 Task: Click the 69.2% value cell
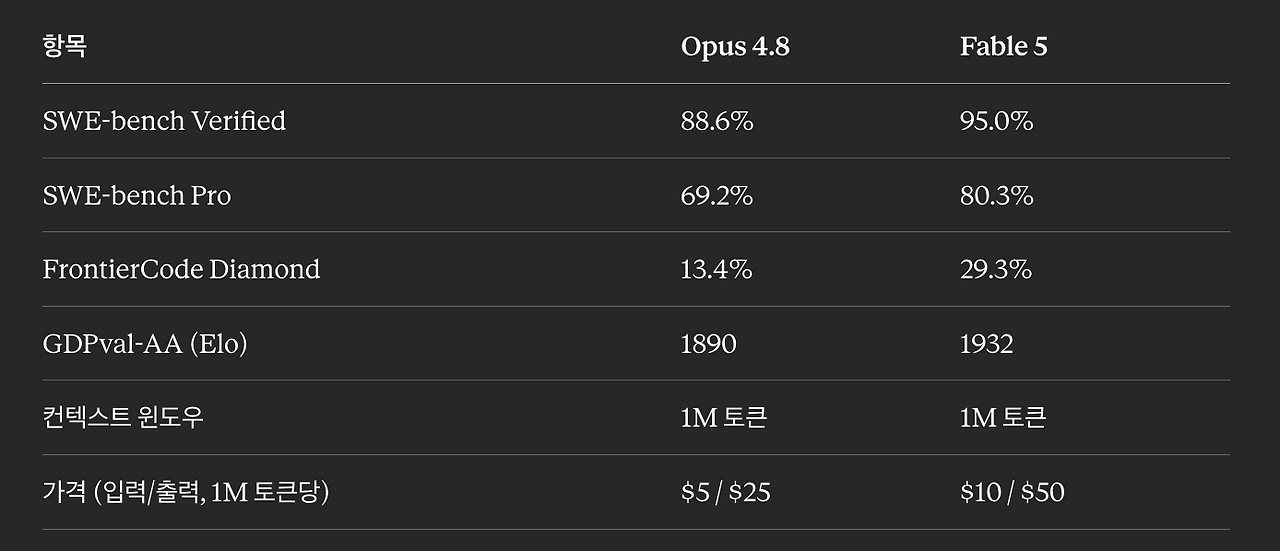[x=717, y=195]
